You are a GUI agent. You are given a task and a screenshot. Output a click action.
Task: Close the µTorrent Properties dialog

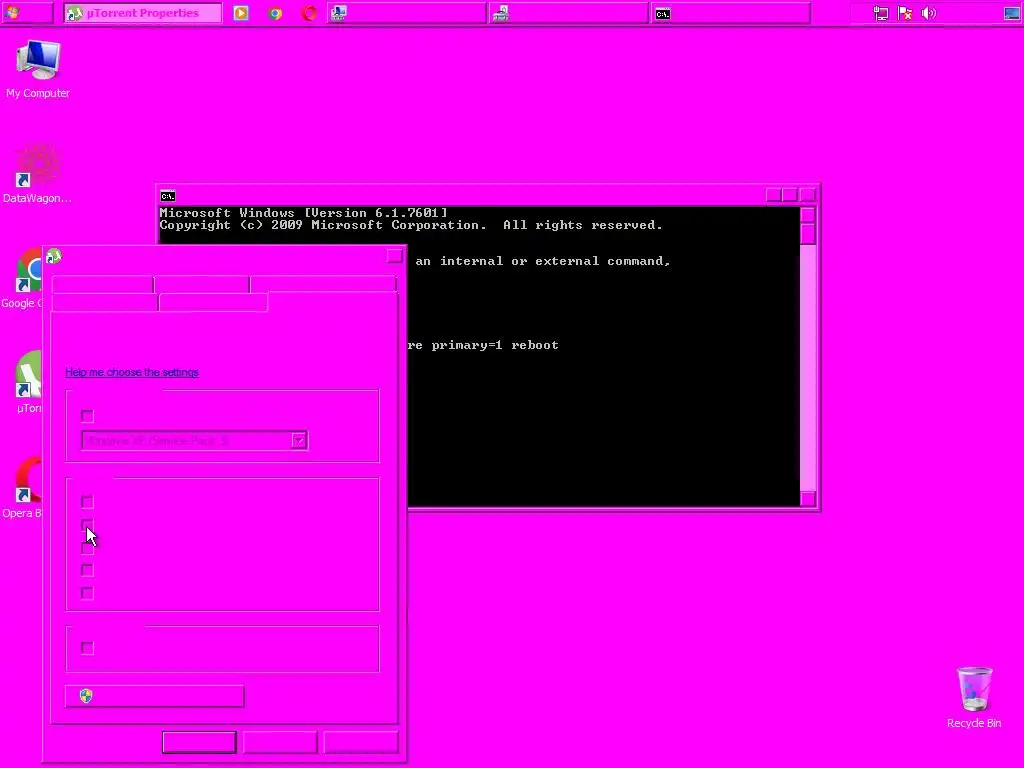point(394,256)
